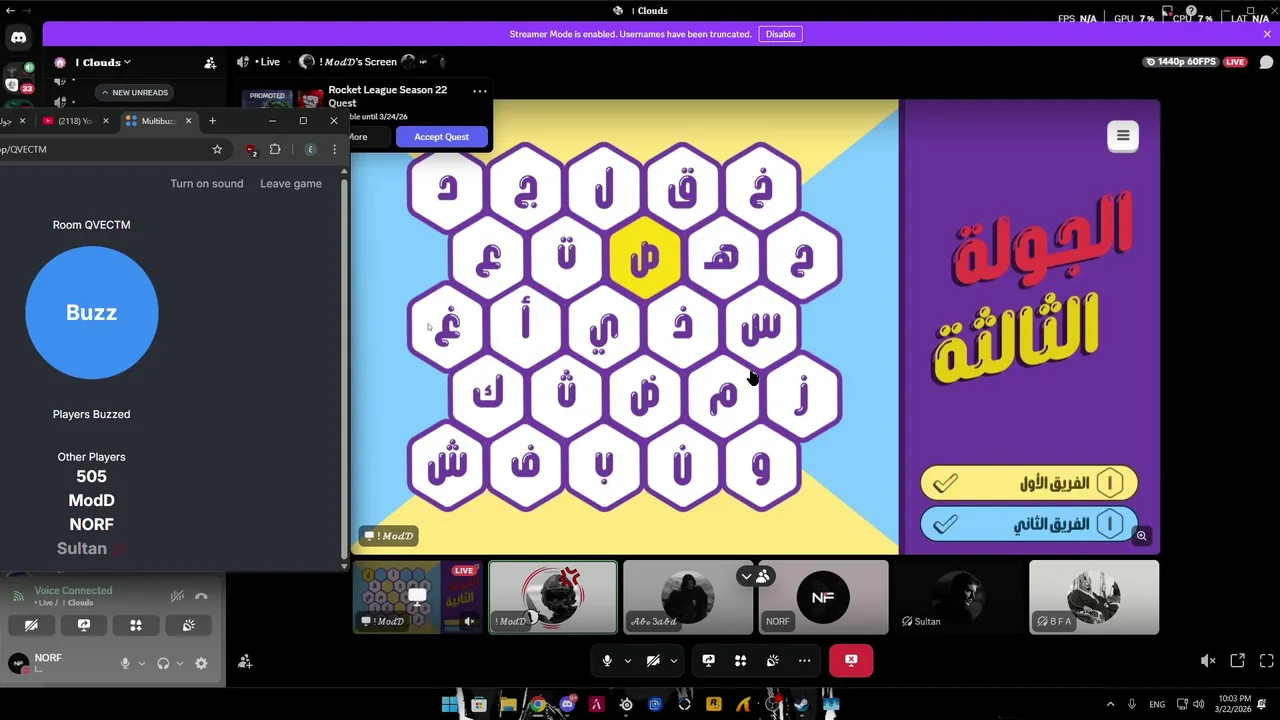
Task: Toggle camera in bottom call controls
Action: click(653, 660)
